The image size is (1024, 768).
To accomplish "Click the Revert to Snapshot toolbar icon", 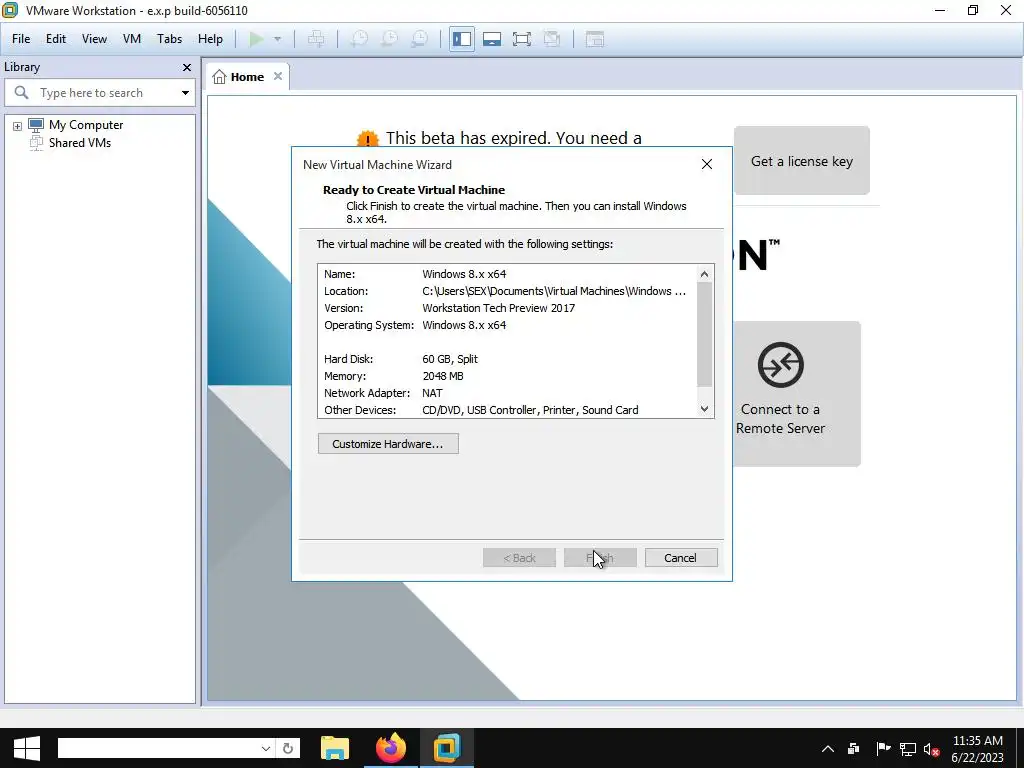I will tap(389, 39).
